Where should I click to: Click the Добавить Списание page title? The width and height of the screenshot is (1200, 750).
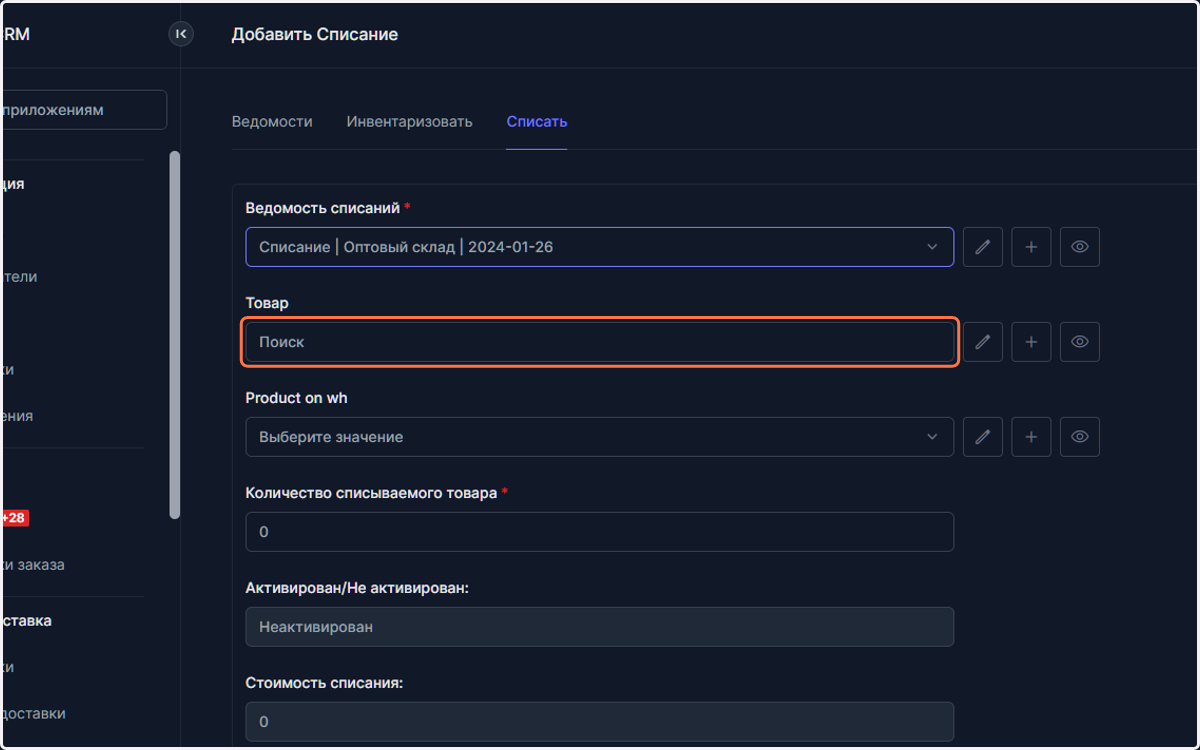tap(315, 34)
